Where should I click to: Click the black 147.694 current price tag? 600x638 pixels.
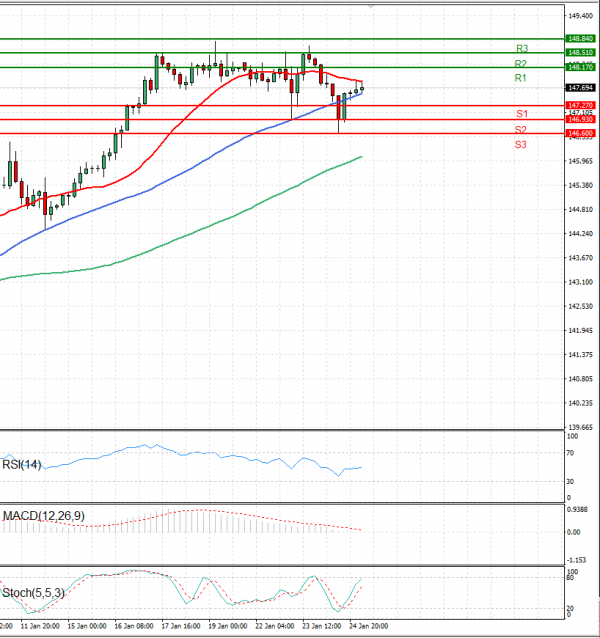pos(580,88)
